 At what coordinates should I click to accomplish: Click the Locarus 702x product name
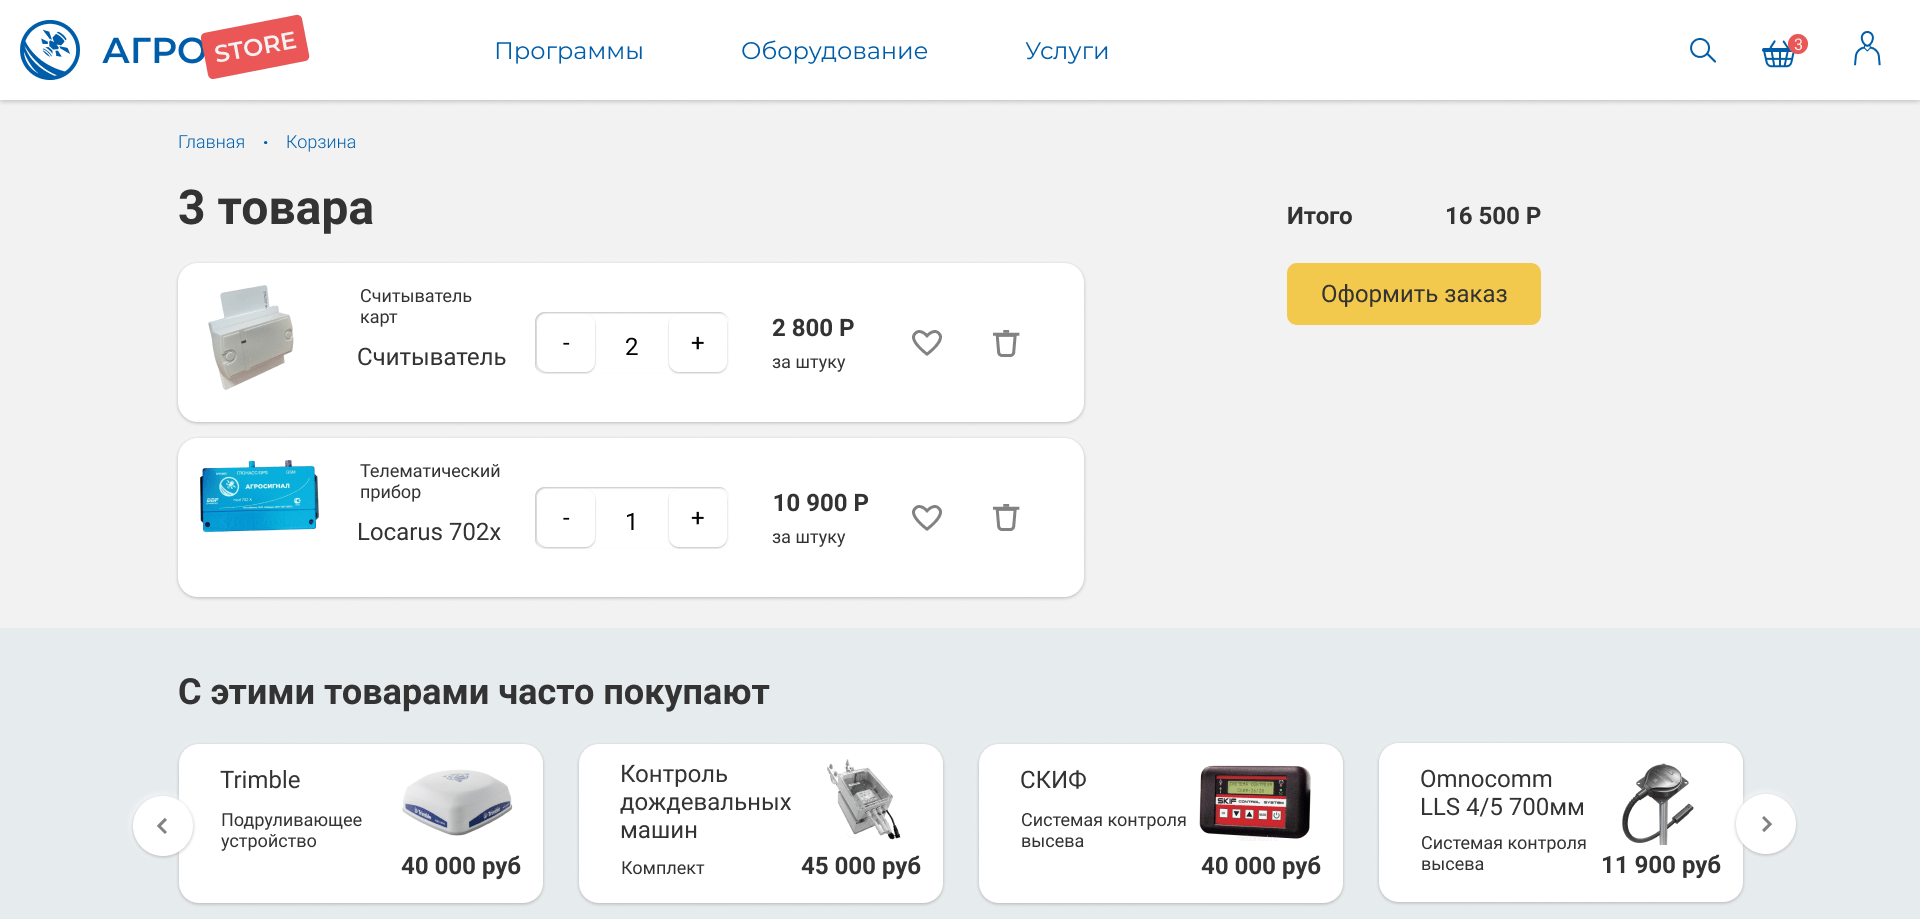click(x=429, y=532)
